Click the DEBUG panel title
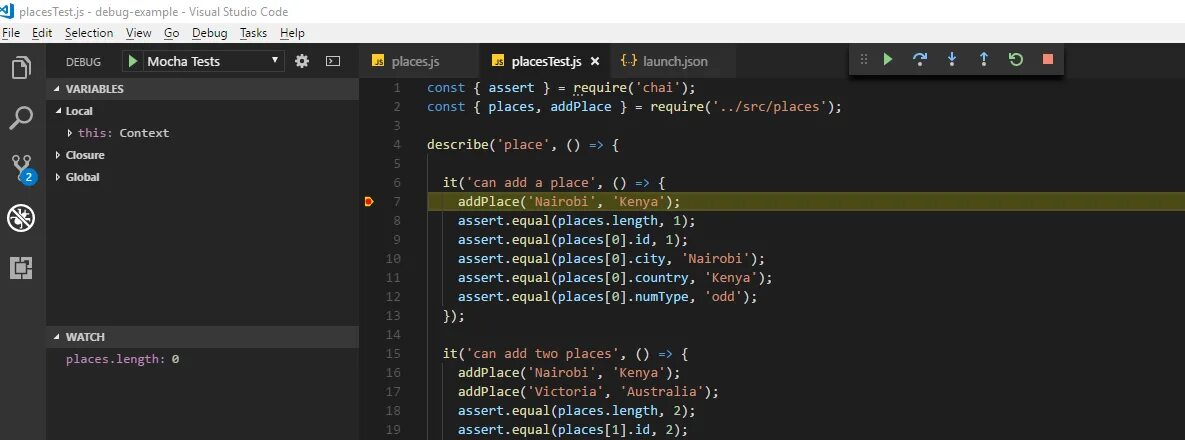 (x=83, y=62)
